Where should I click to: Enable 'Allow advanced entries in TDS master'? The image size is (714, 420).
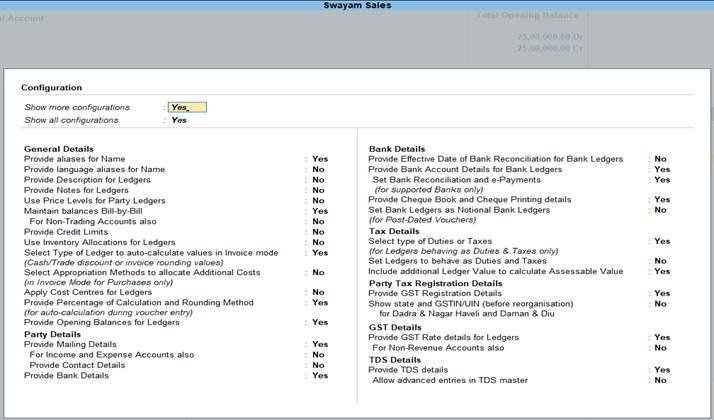[660, 381]
